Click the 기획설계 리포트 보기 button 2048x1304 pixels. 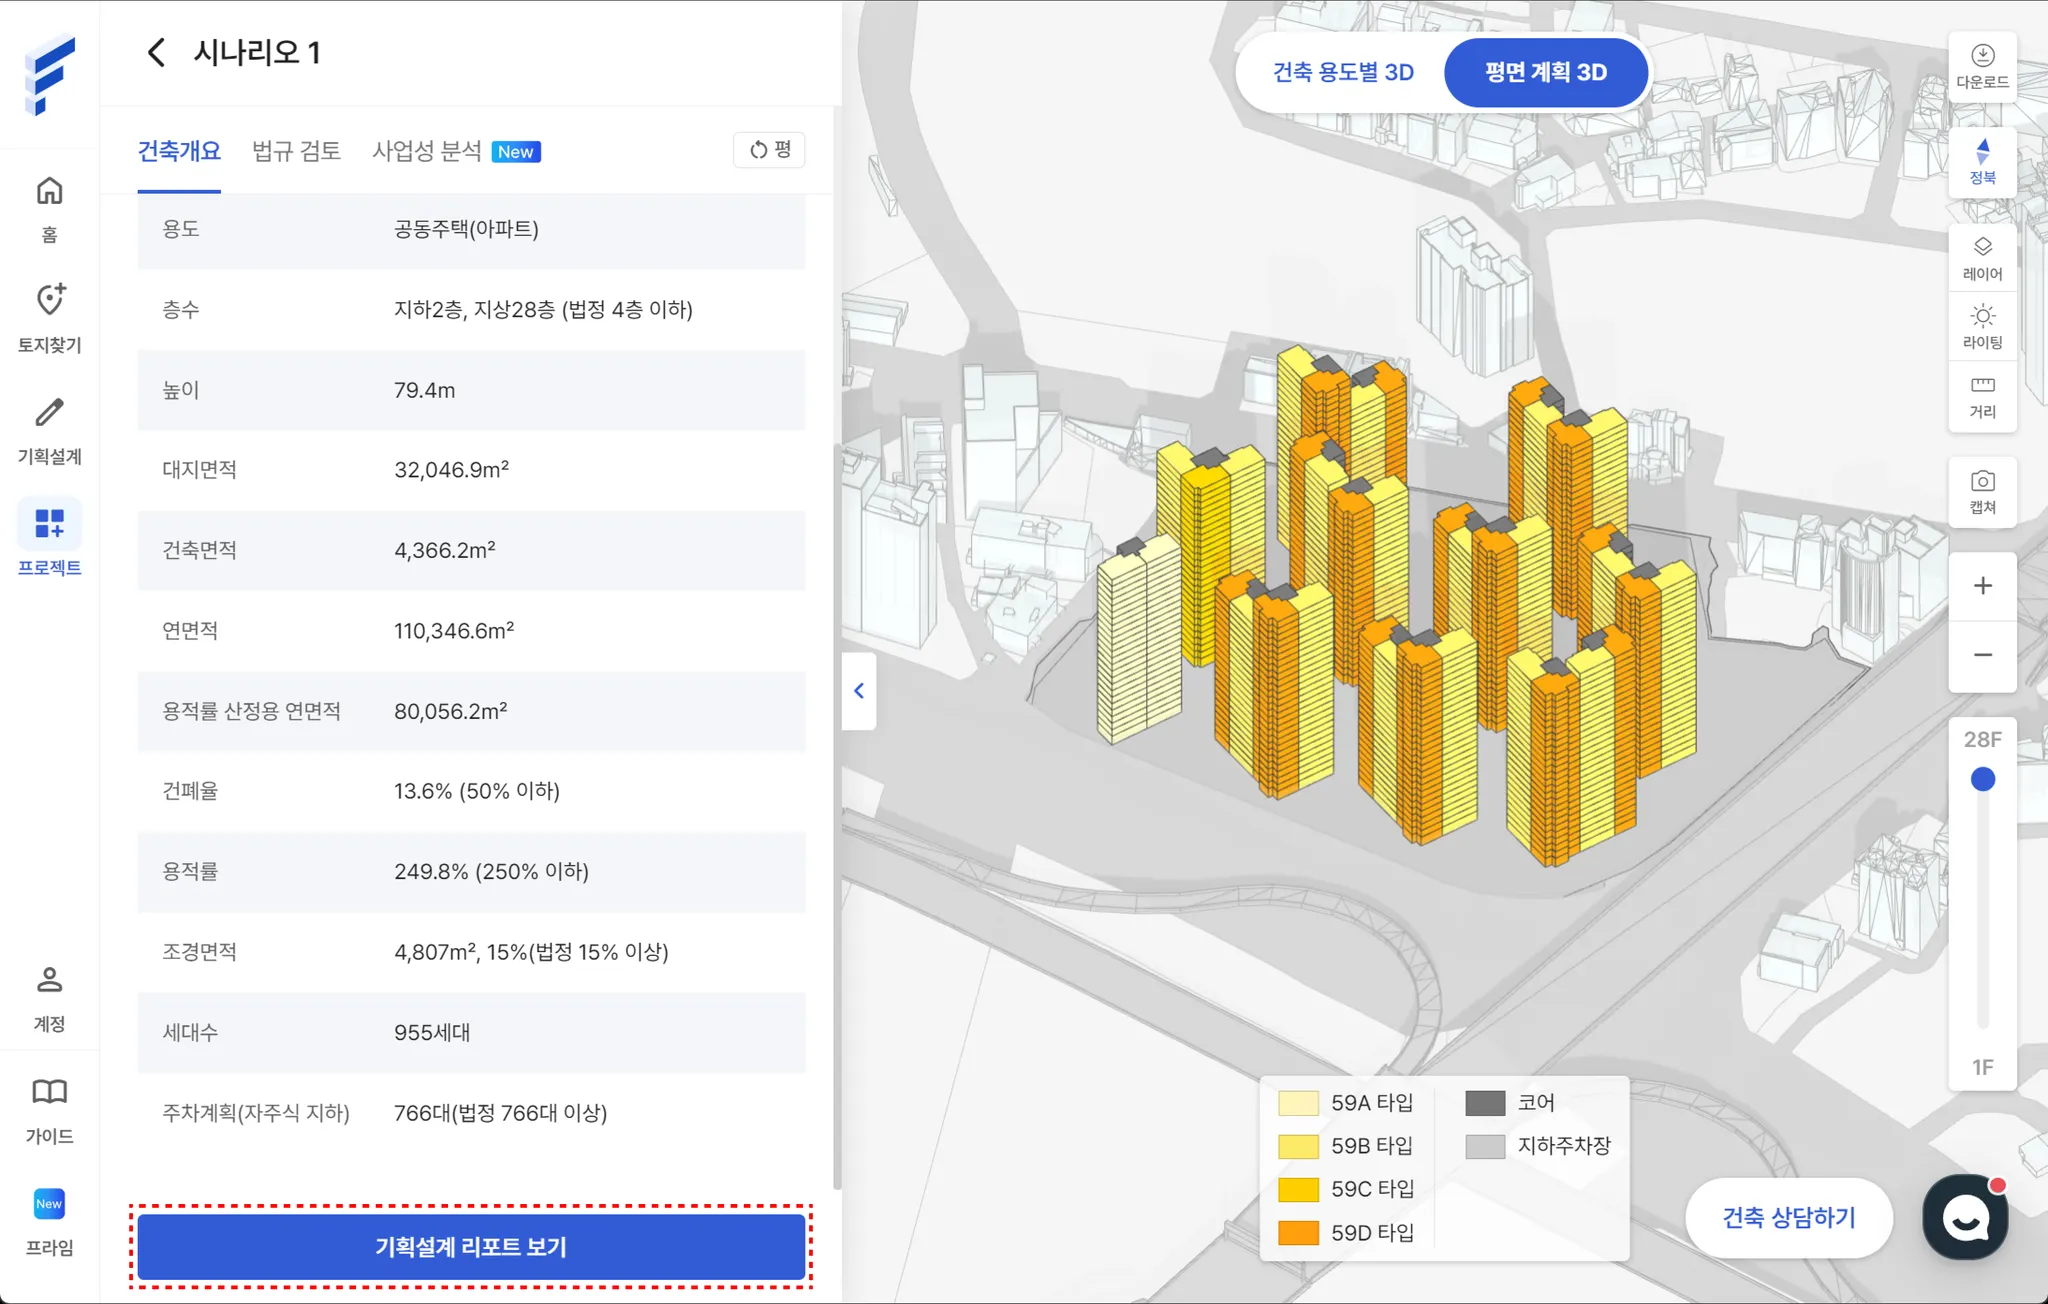[470, 1247]
